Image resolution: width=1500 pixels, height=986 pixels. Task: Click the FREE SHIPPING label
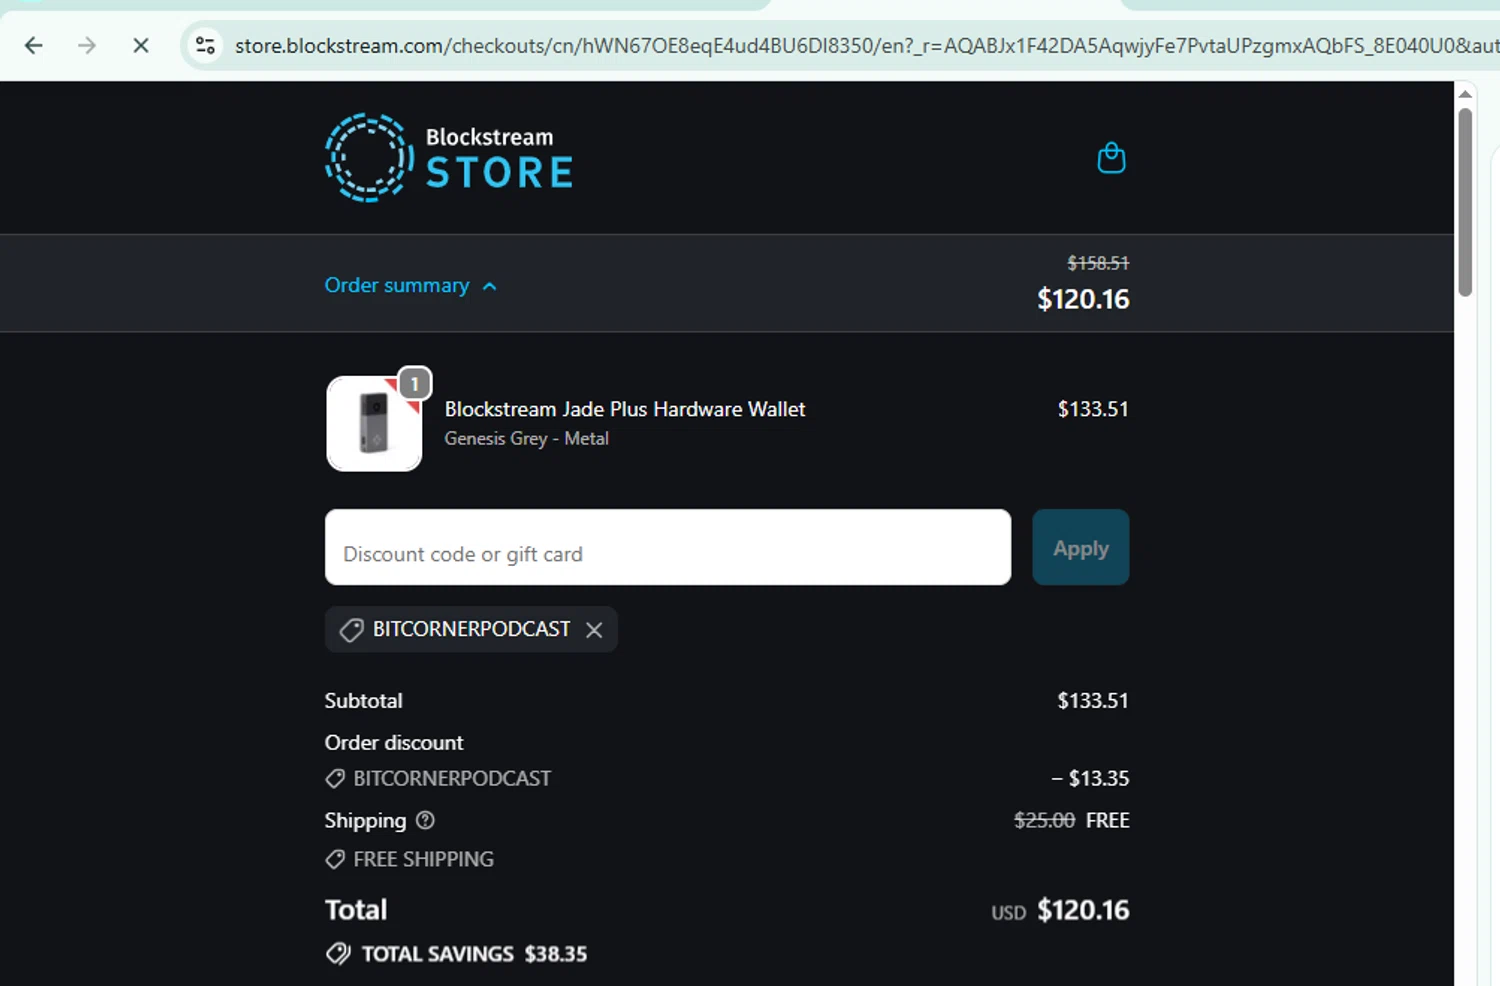pyautogui.click(x=423, y=859)
